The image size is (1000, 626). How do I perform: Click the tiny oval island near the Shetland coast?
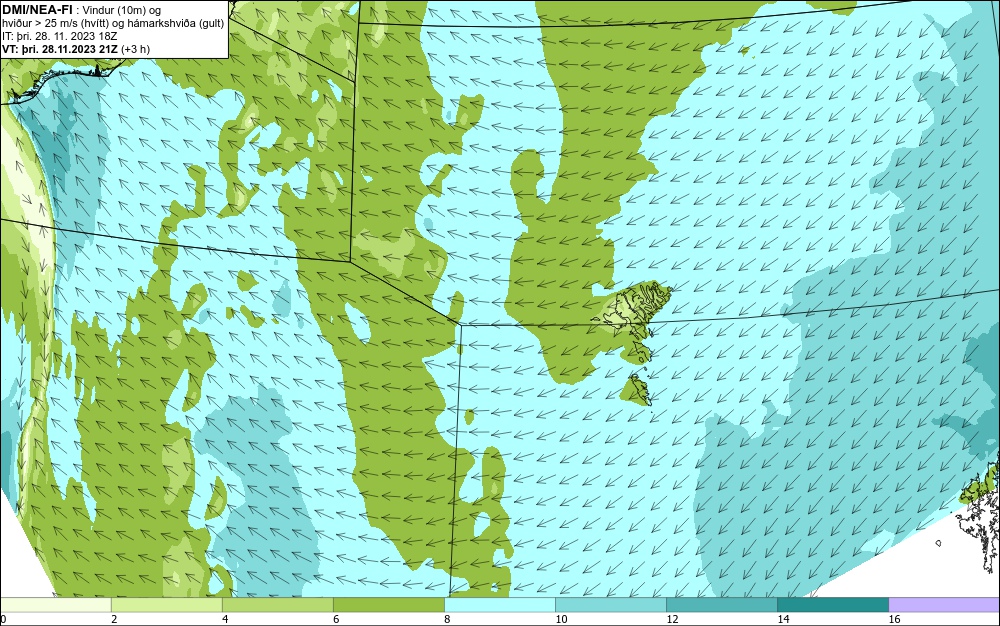point(938,543)
